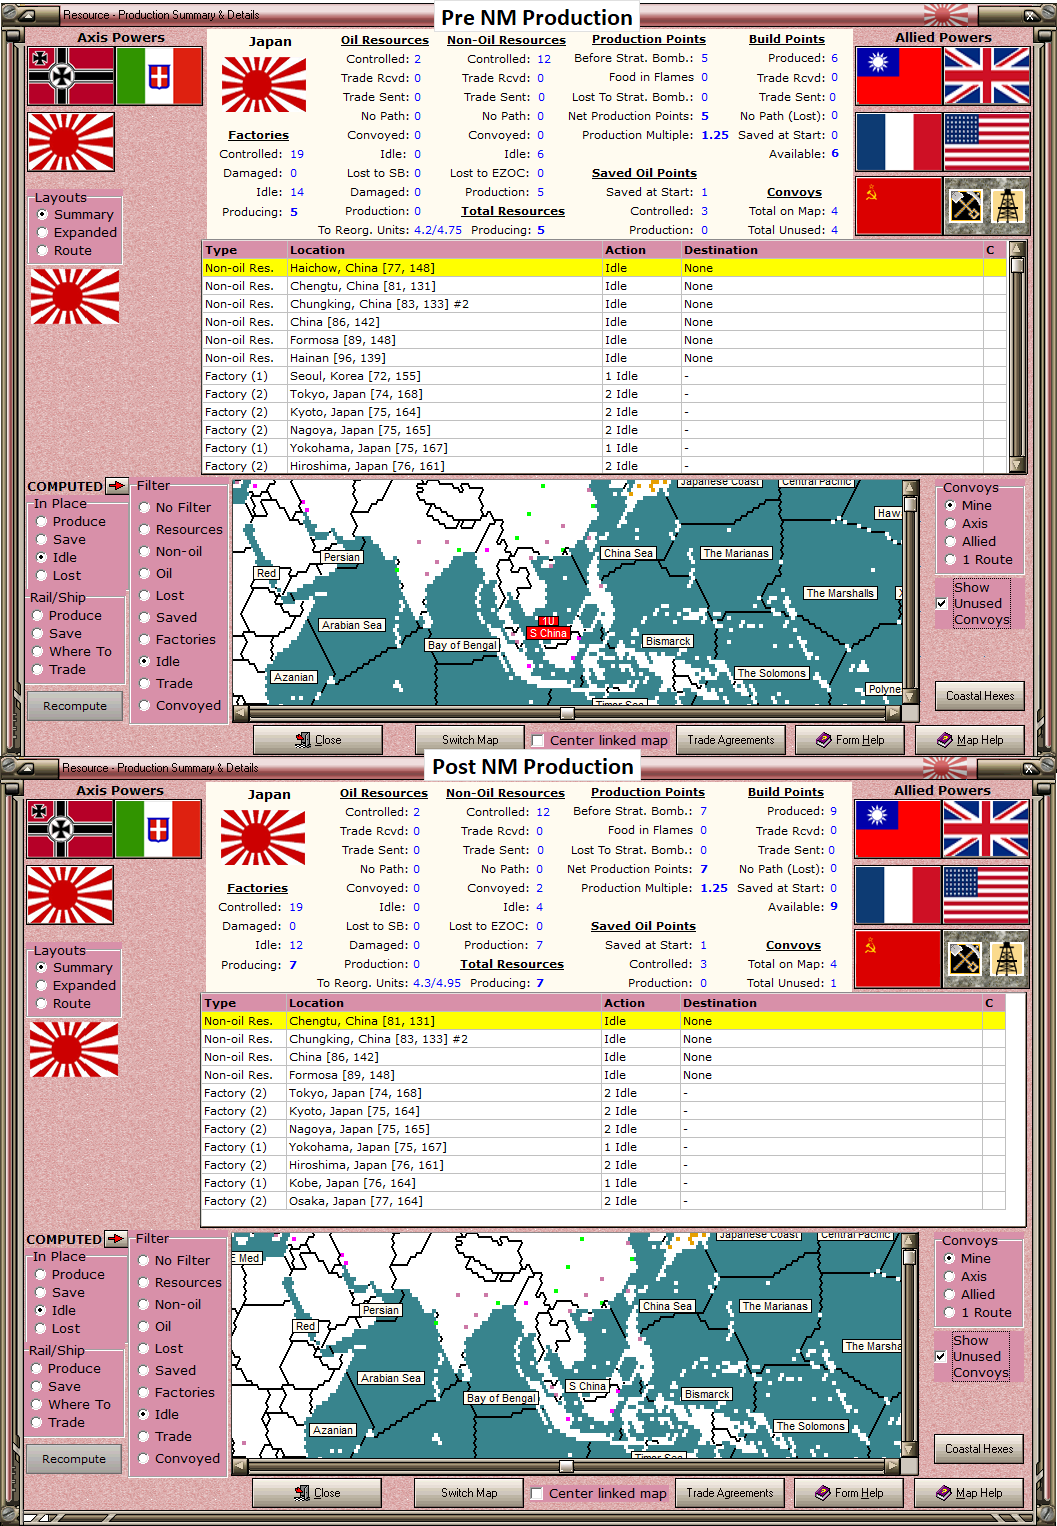
Task: Select Seoul, Korea factory row in Pre NM list
Action: tap(604, 376)
